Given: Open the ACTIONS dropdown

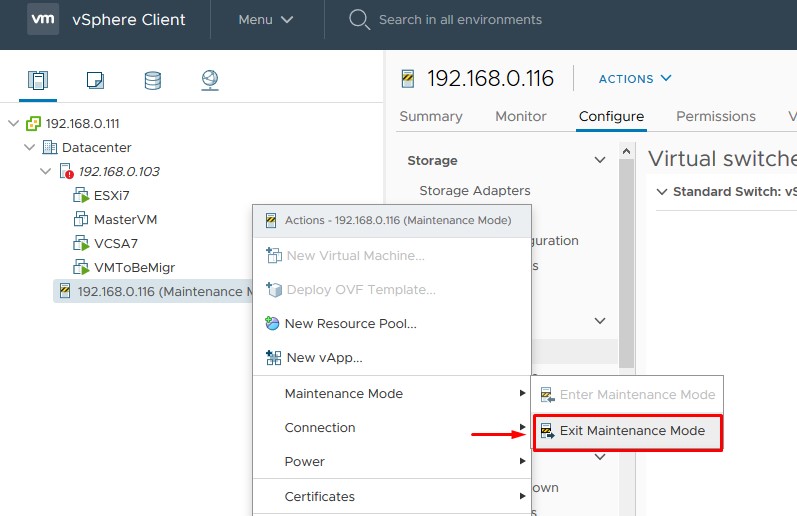Looking at the screenshot, I should pyautogui.click(x=635, y=79).
